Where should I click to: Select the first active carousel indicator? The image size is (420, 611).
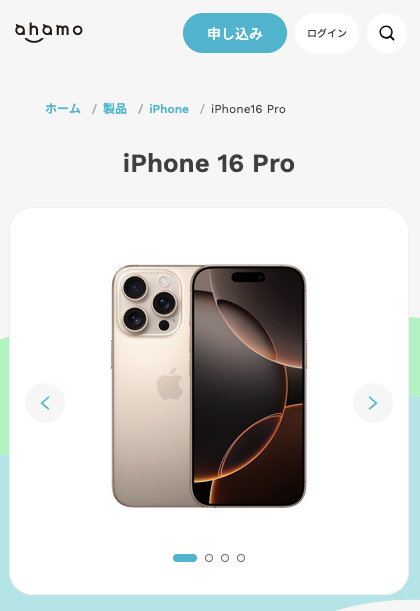tap(185, 558)
